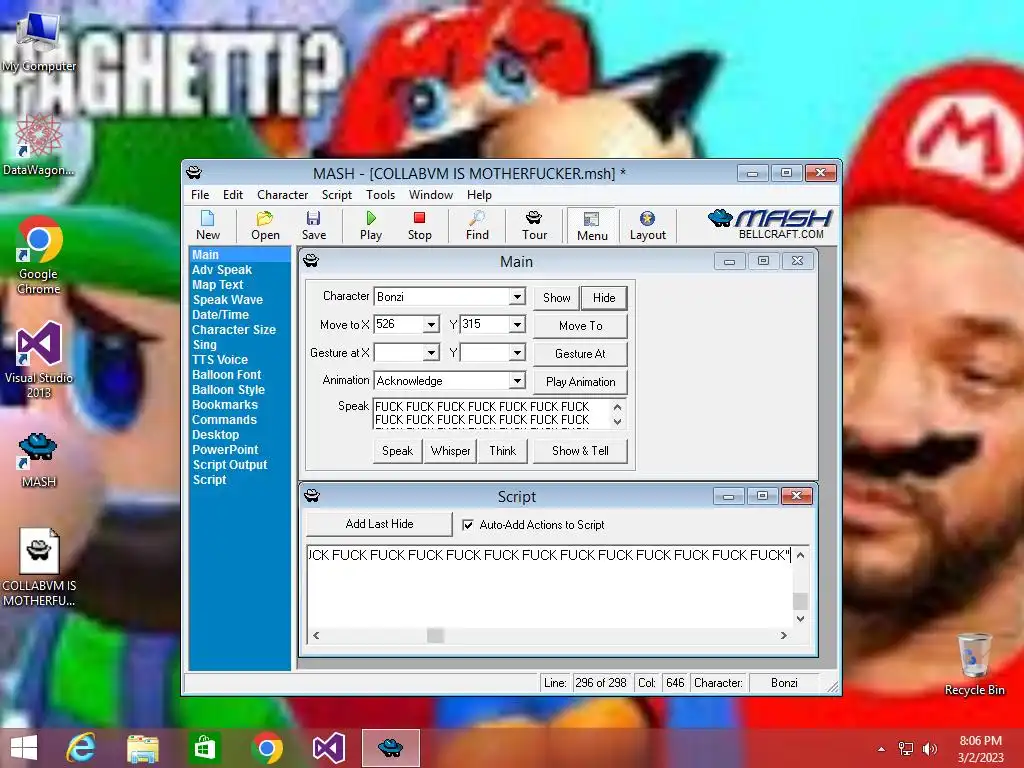1024x768 pixels.
Task: Save the script using the Save icon
Action: point(313,225)
